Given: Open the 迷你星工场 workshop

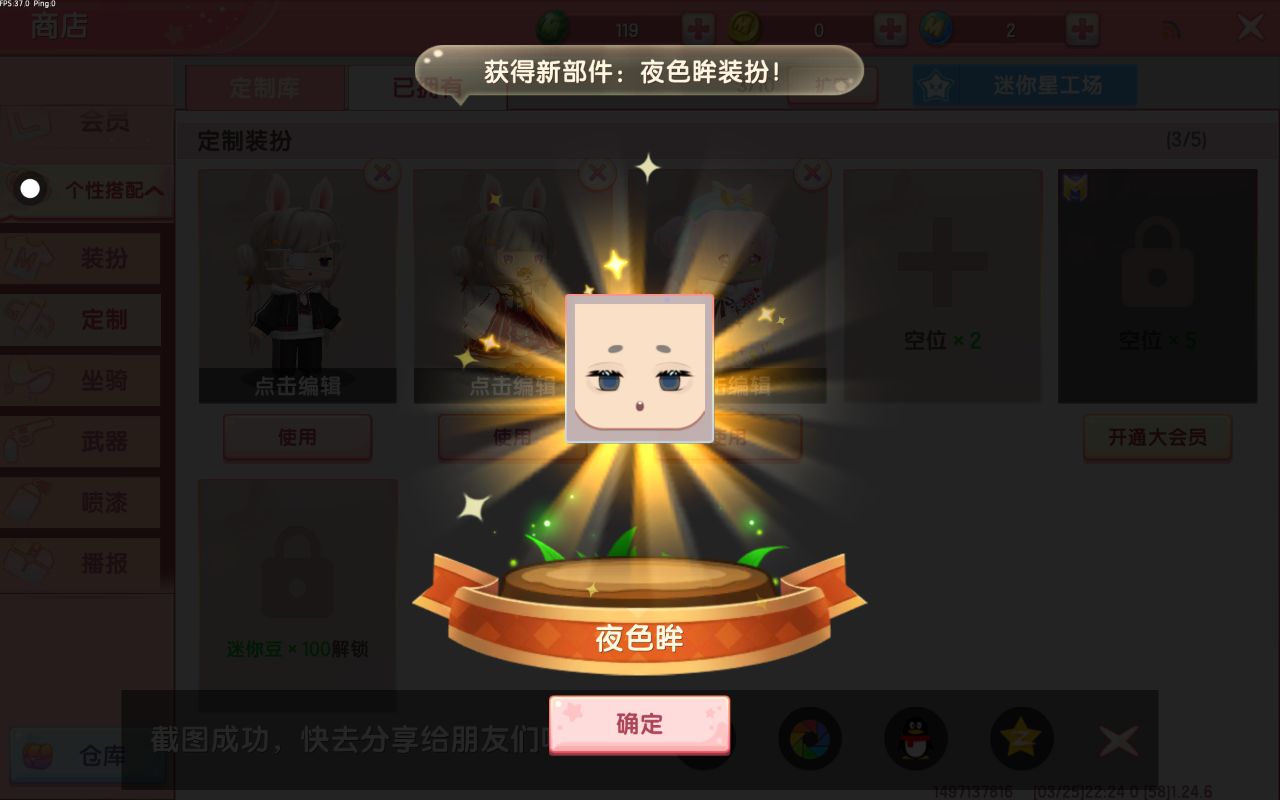Looking at the screenshot, I should 1025,86.
